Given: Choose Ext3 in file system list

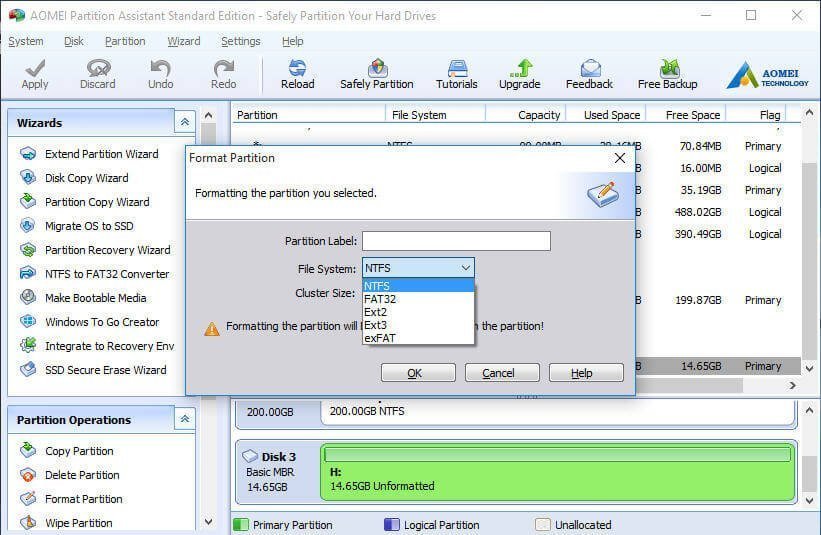Looking at the screenshot, I should click(418, 325).
